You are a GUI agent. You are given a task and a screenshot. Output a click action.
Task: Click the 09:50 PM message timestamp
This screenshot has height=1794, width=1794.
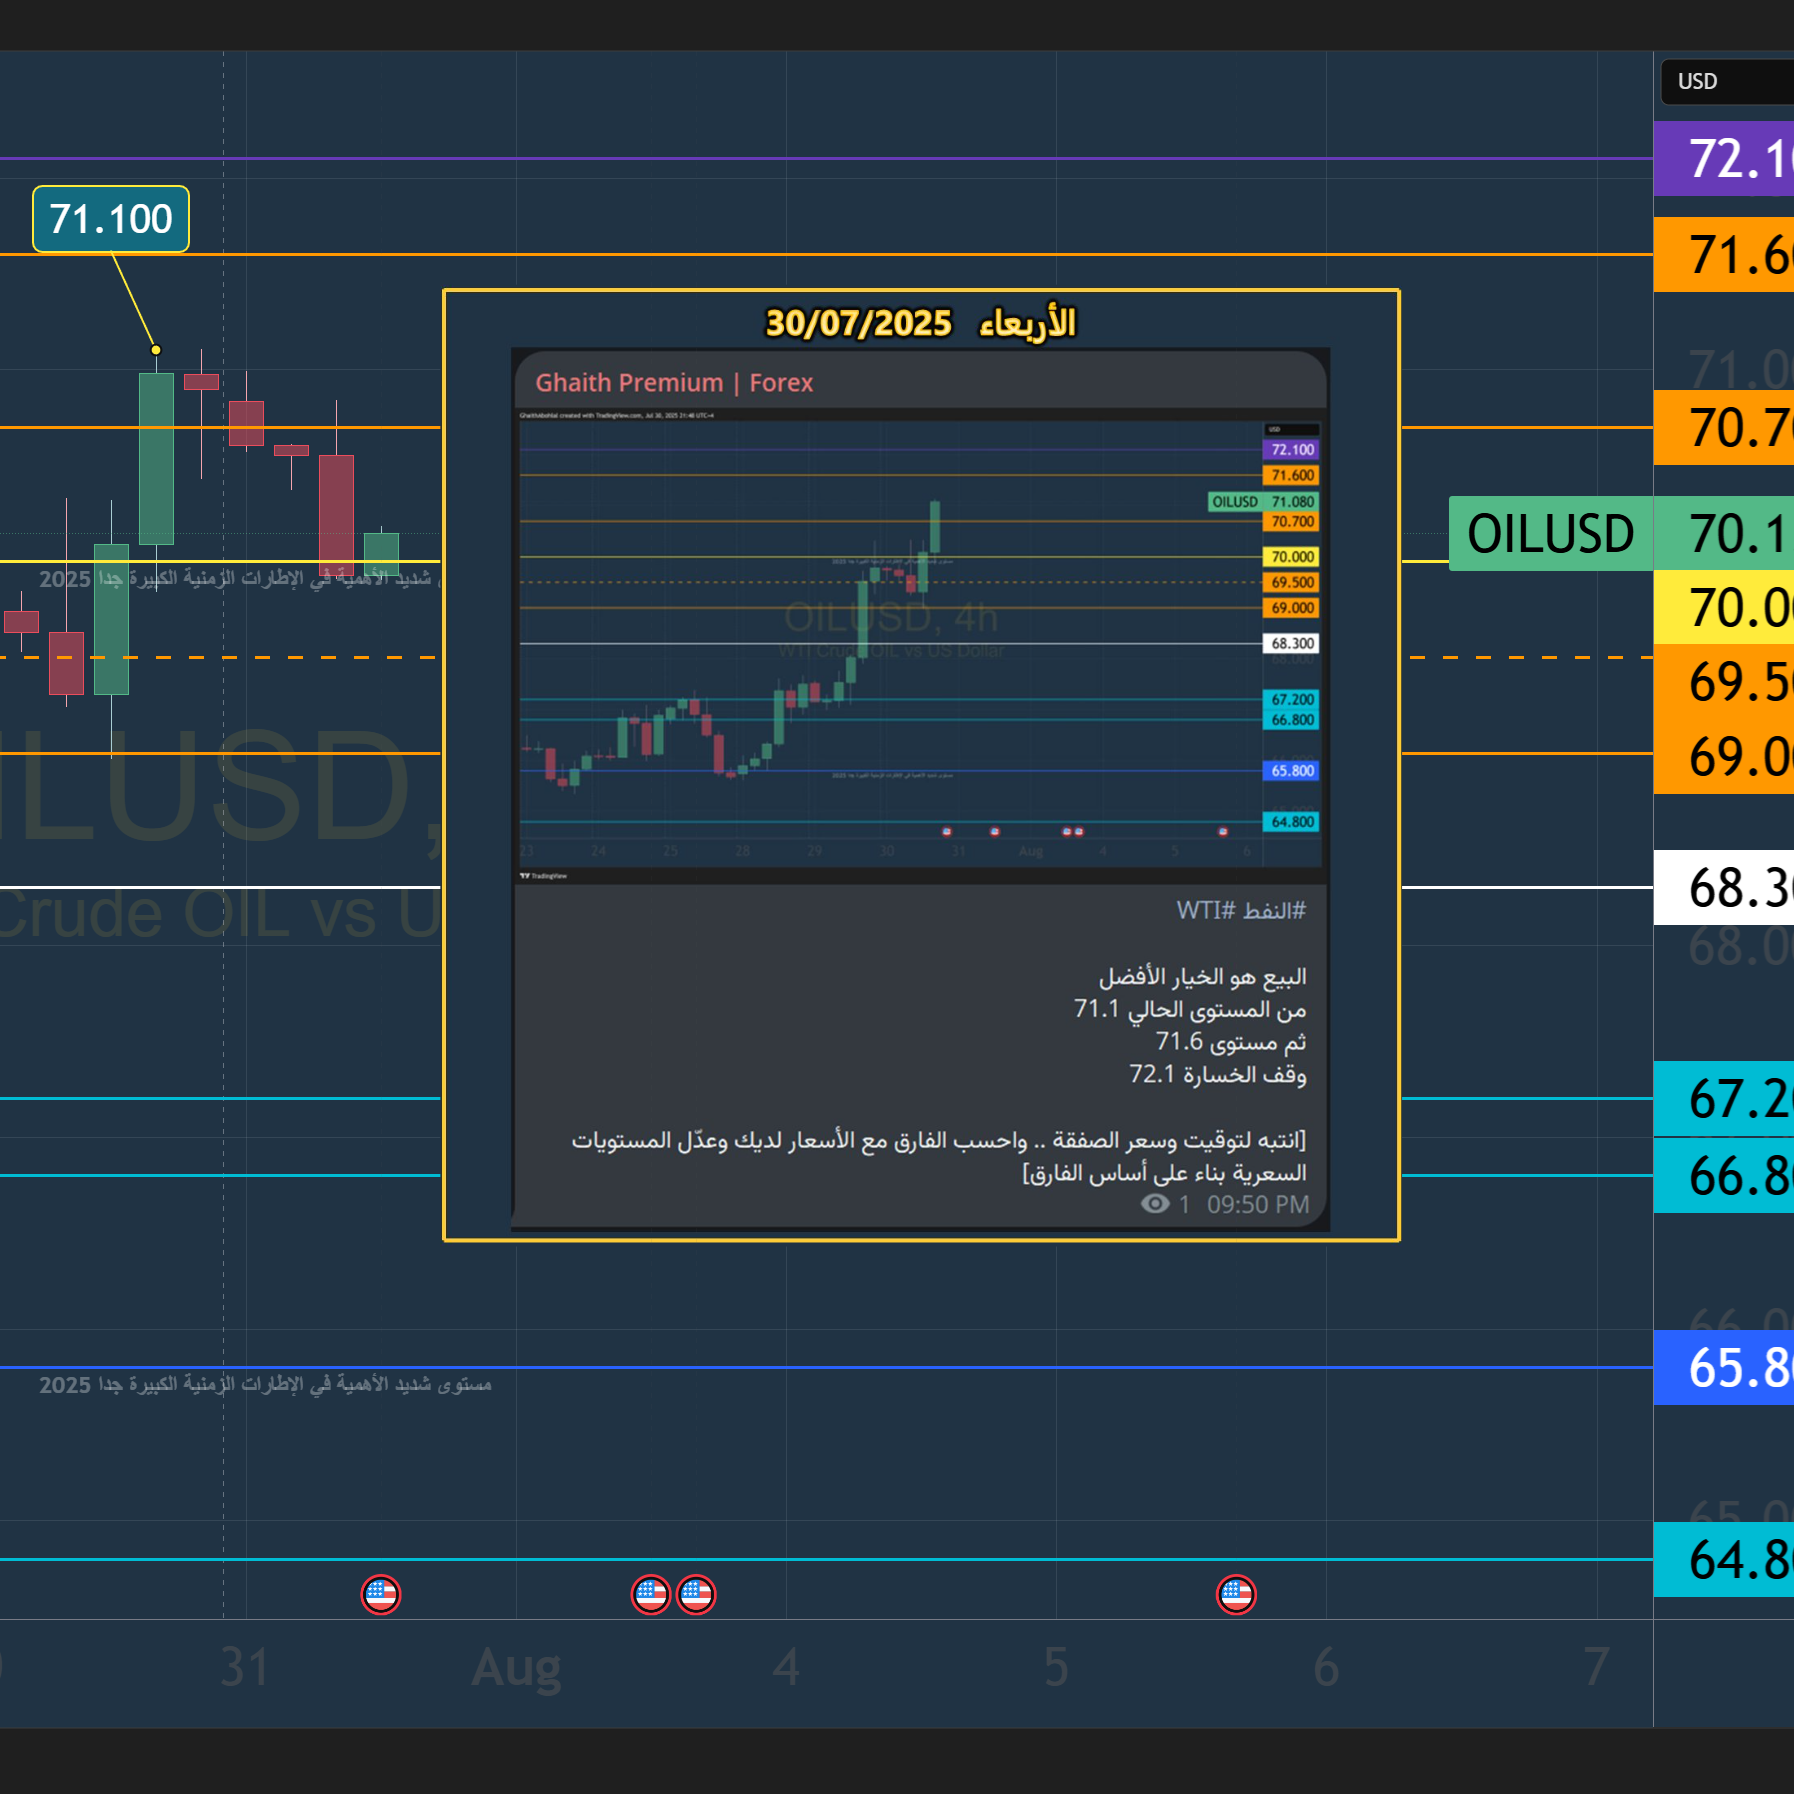[x=1257, y=1204]
